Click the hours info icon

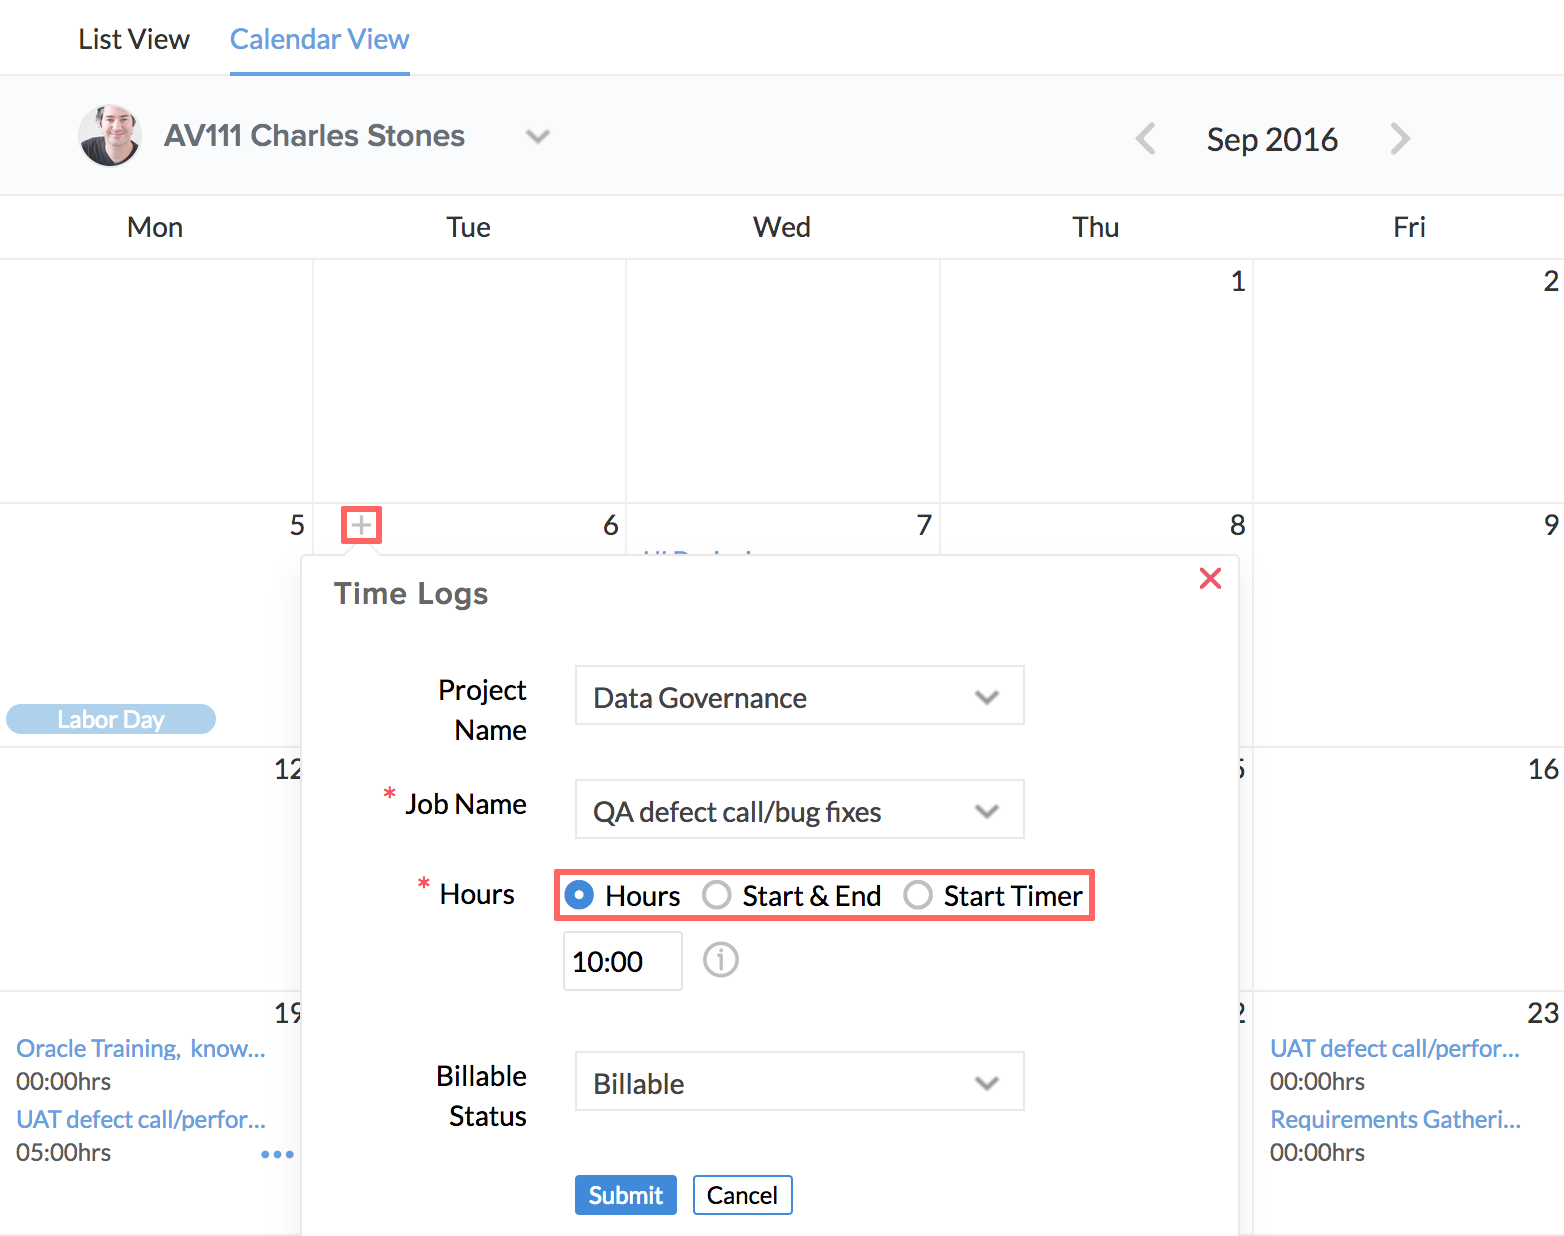pyautogui.click(x=720, y=960)
